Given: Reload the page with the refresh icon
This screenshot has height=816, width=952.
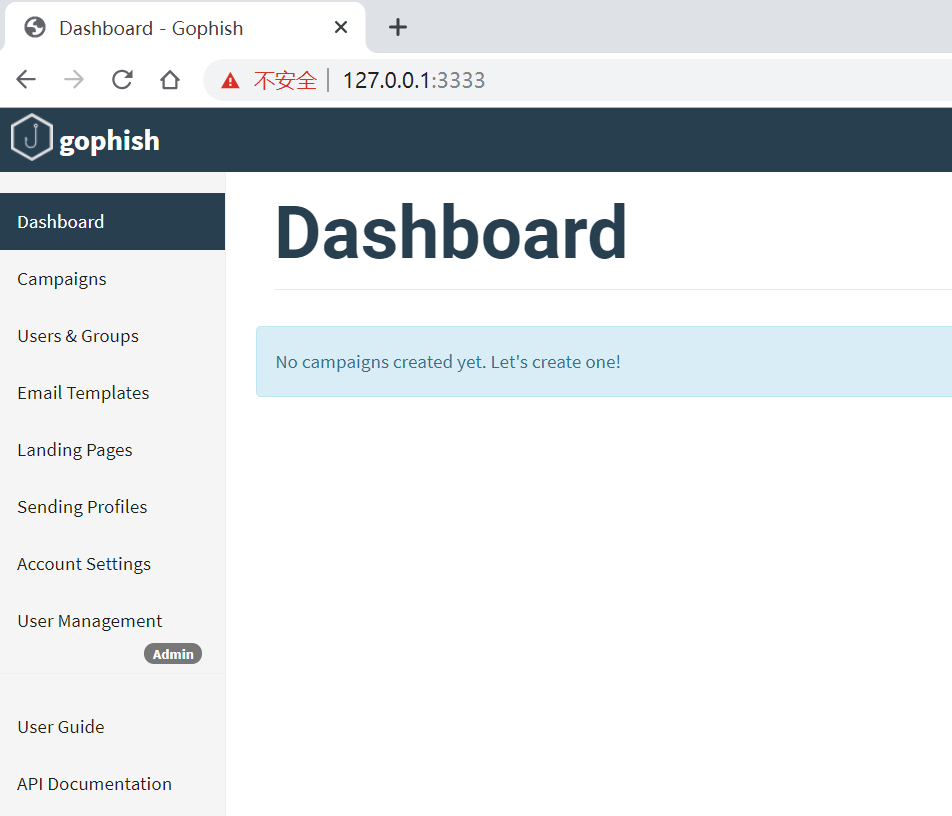Looking at the screenshot, I should [x=122, y=80].
